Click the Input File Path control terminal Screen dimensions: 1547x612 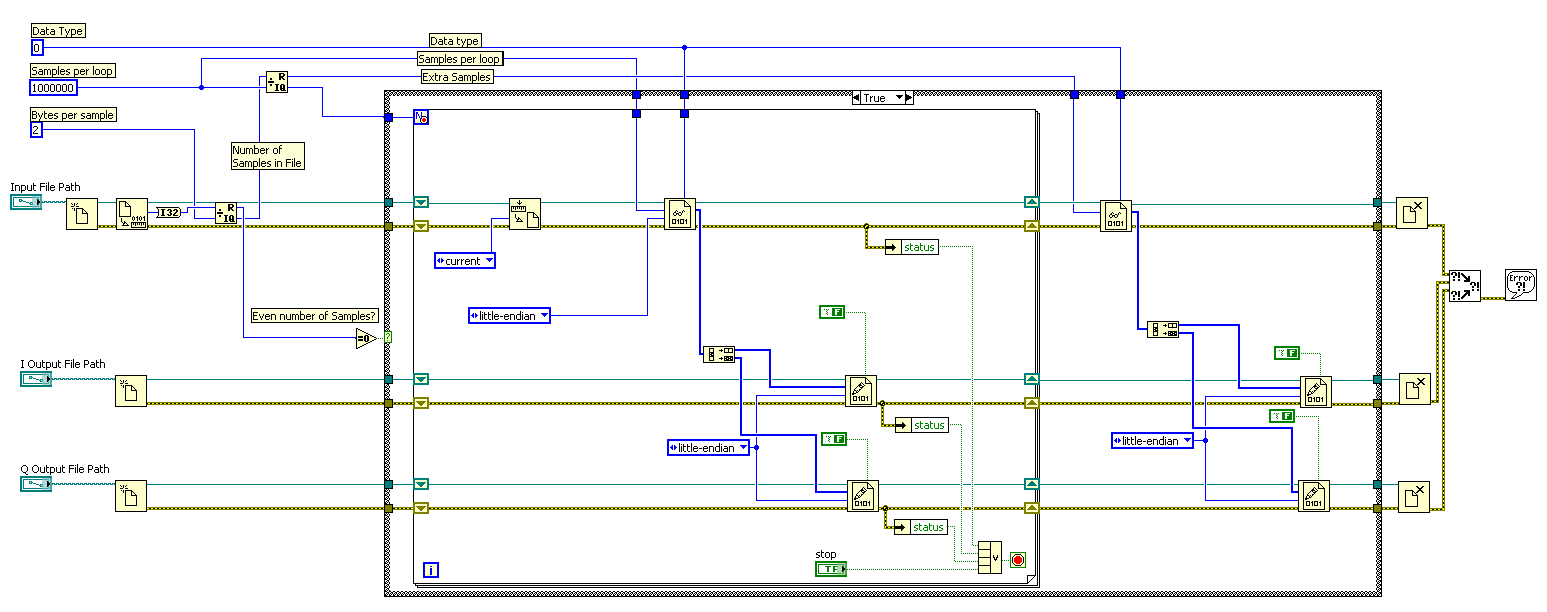coord(26,203)
